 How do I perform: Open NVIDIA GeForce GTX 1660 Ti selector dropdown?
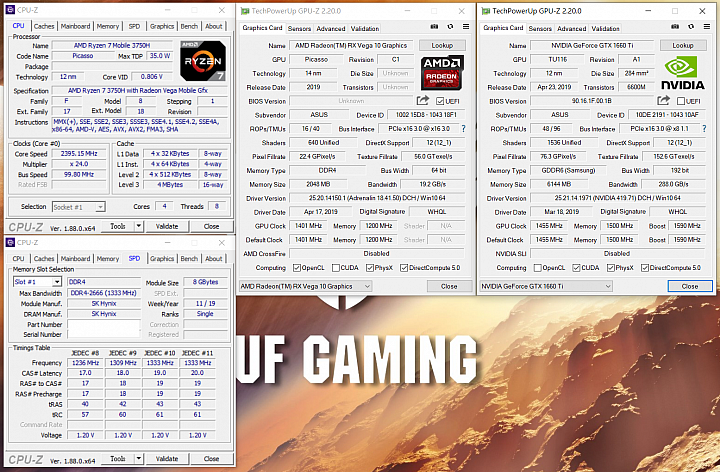tap(546, 286)
